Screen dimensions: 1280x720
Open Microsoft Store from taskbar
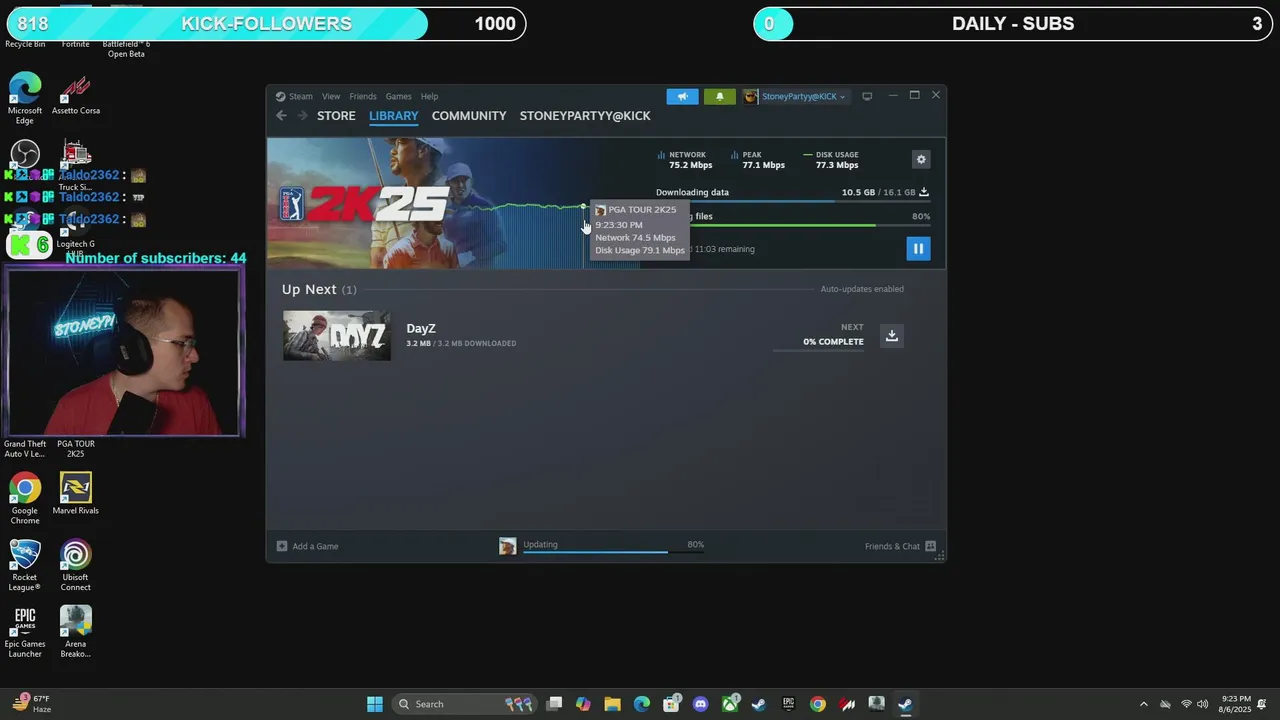671,704
